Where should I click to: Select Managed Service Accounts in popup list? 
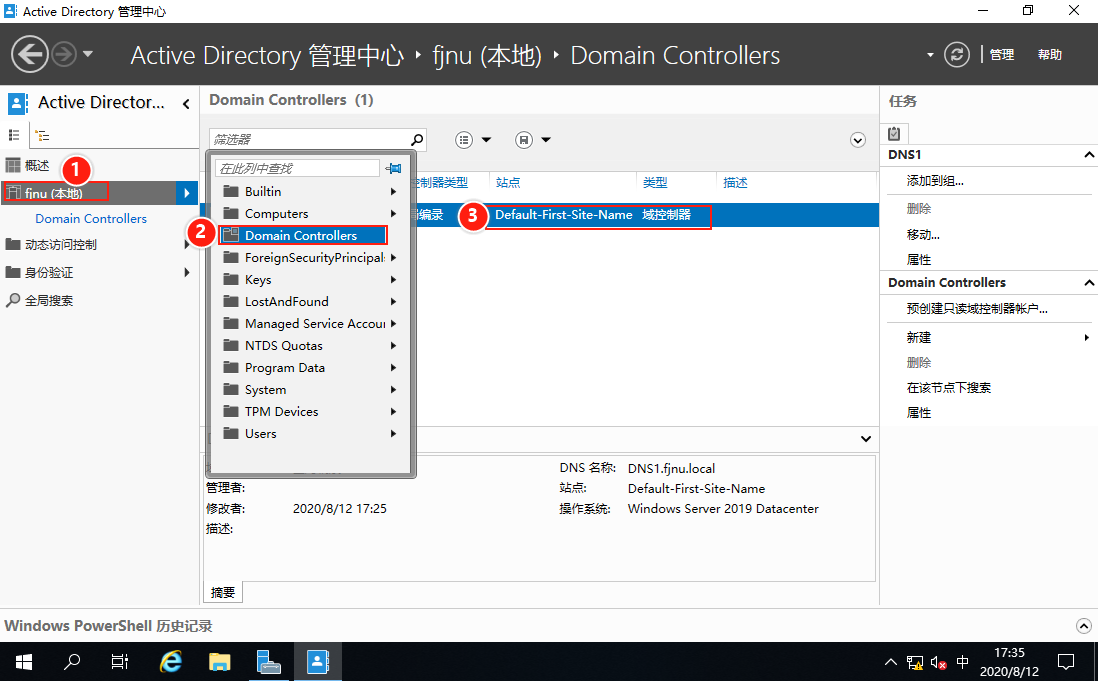pyautogui.click(x=311, y=323)
